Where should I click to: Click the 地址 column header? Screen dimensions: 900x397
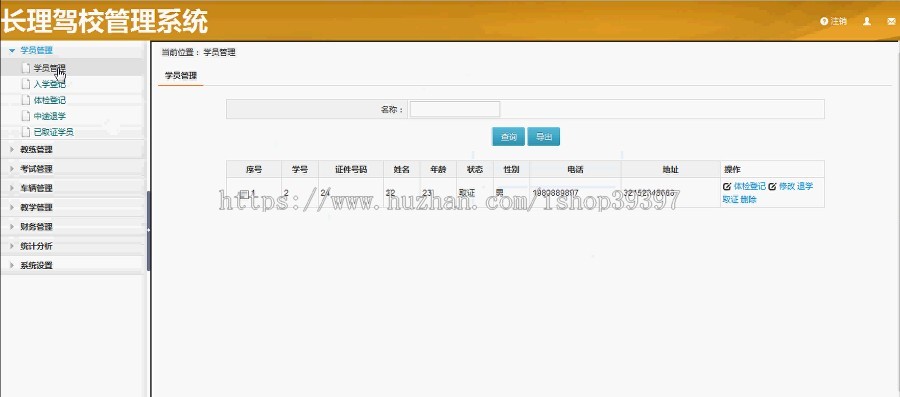tap(670, 169)
